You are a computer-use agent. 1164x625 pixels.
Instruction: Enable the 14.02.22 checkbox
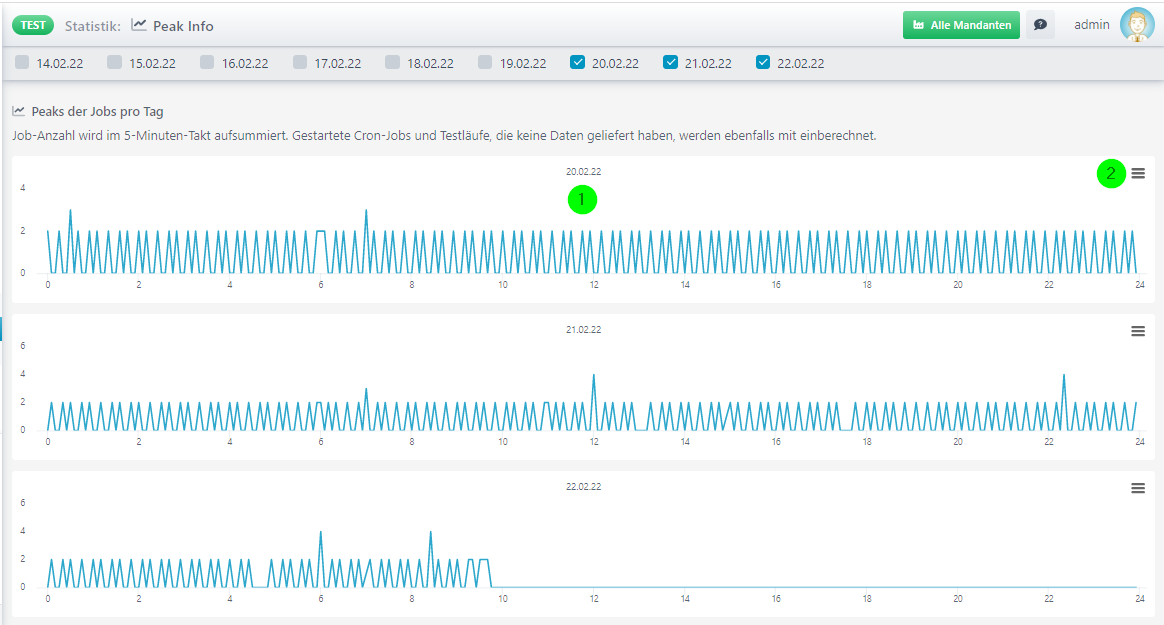(22, 62)
